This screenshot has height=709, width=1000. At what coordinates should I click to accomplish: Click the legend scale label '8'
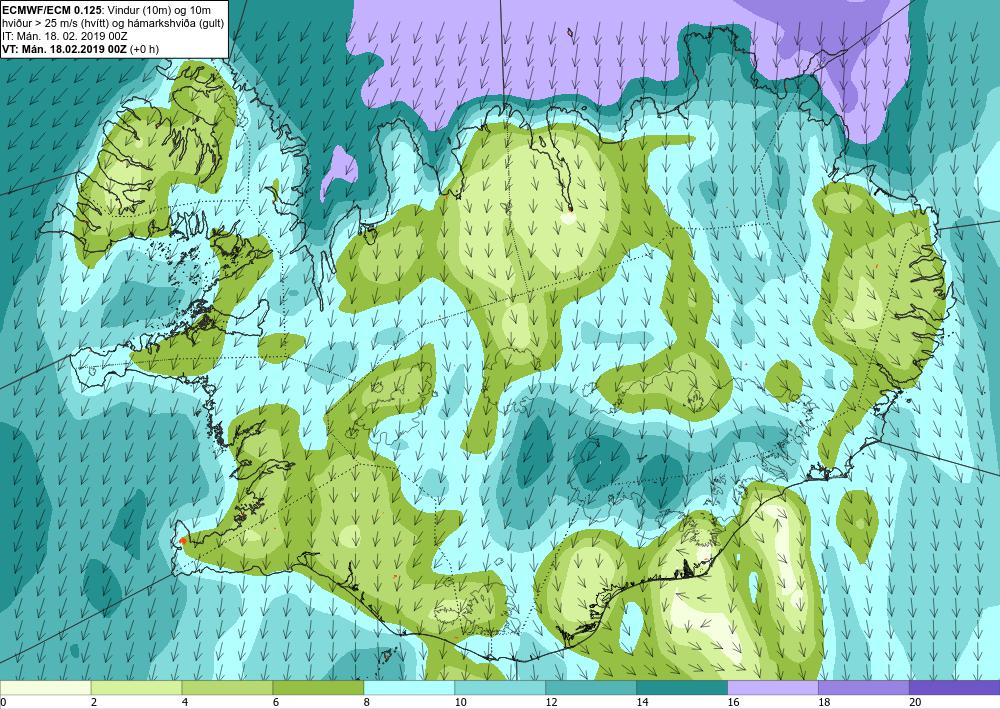[367, 702]
